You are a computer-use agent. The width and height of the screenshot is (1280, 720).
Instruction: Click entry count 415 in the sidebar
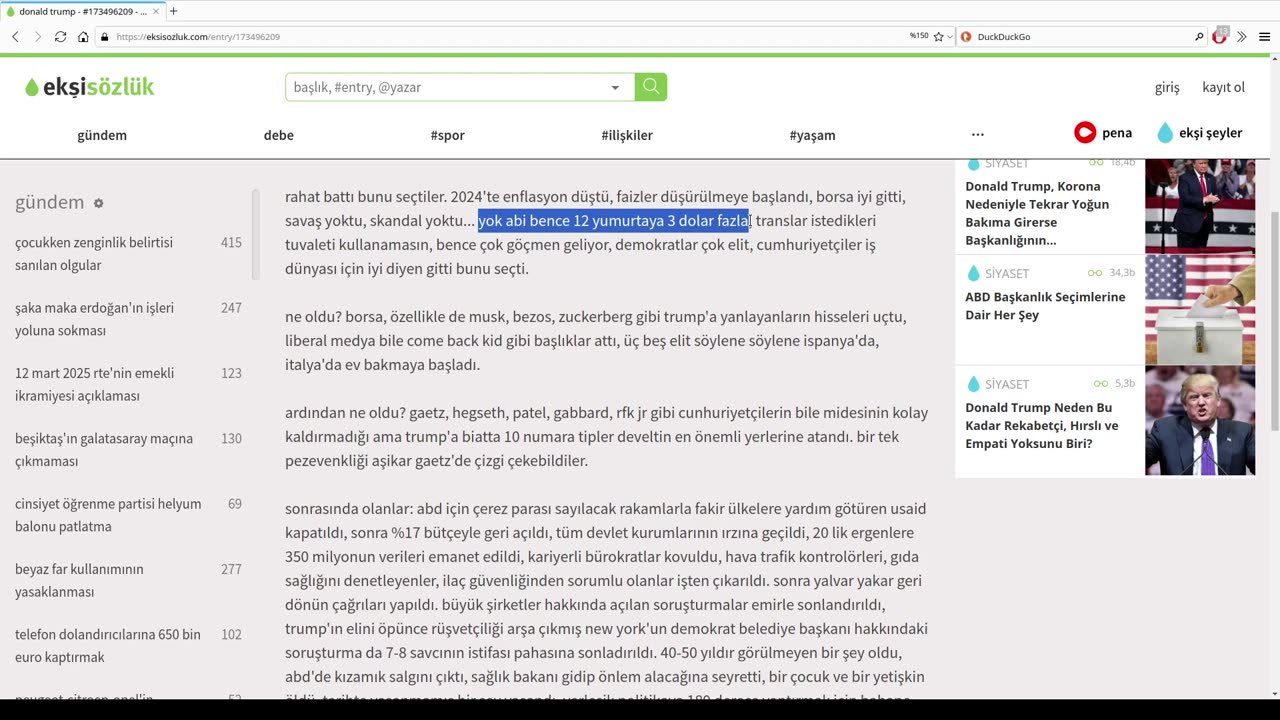(x=231, y=242)
